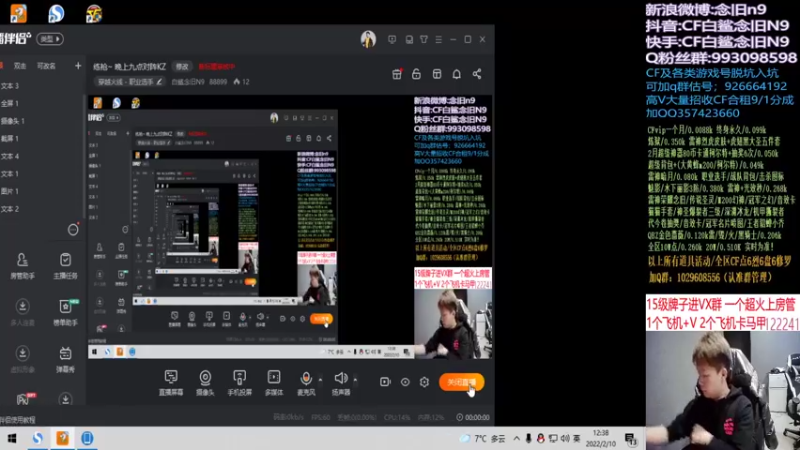The image size is (800, 450).
Task: Open the save icon in title bar
Action: click(x=409, y=39)
